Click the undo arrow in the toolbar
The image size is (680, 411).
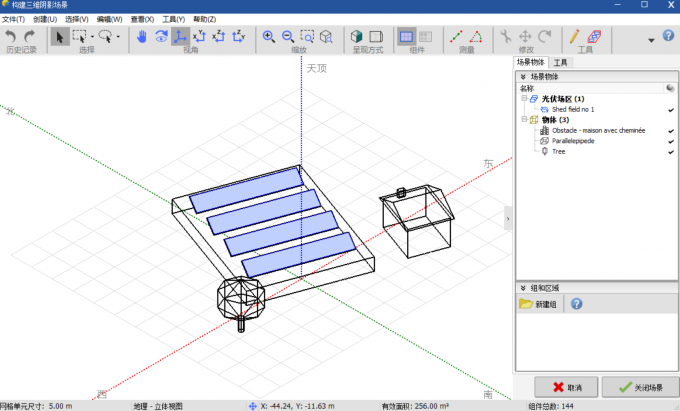click(11, 37)
